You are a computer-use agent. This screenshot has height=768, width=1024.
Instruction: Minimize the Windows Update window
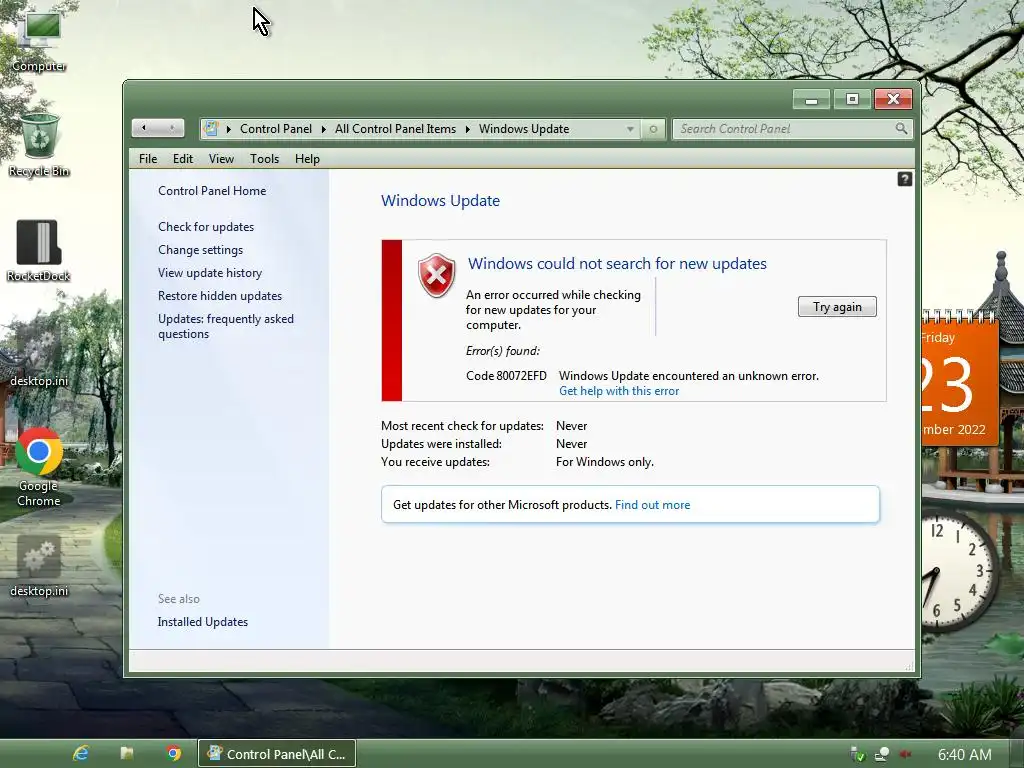point(811,99)
